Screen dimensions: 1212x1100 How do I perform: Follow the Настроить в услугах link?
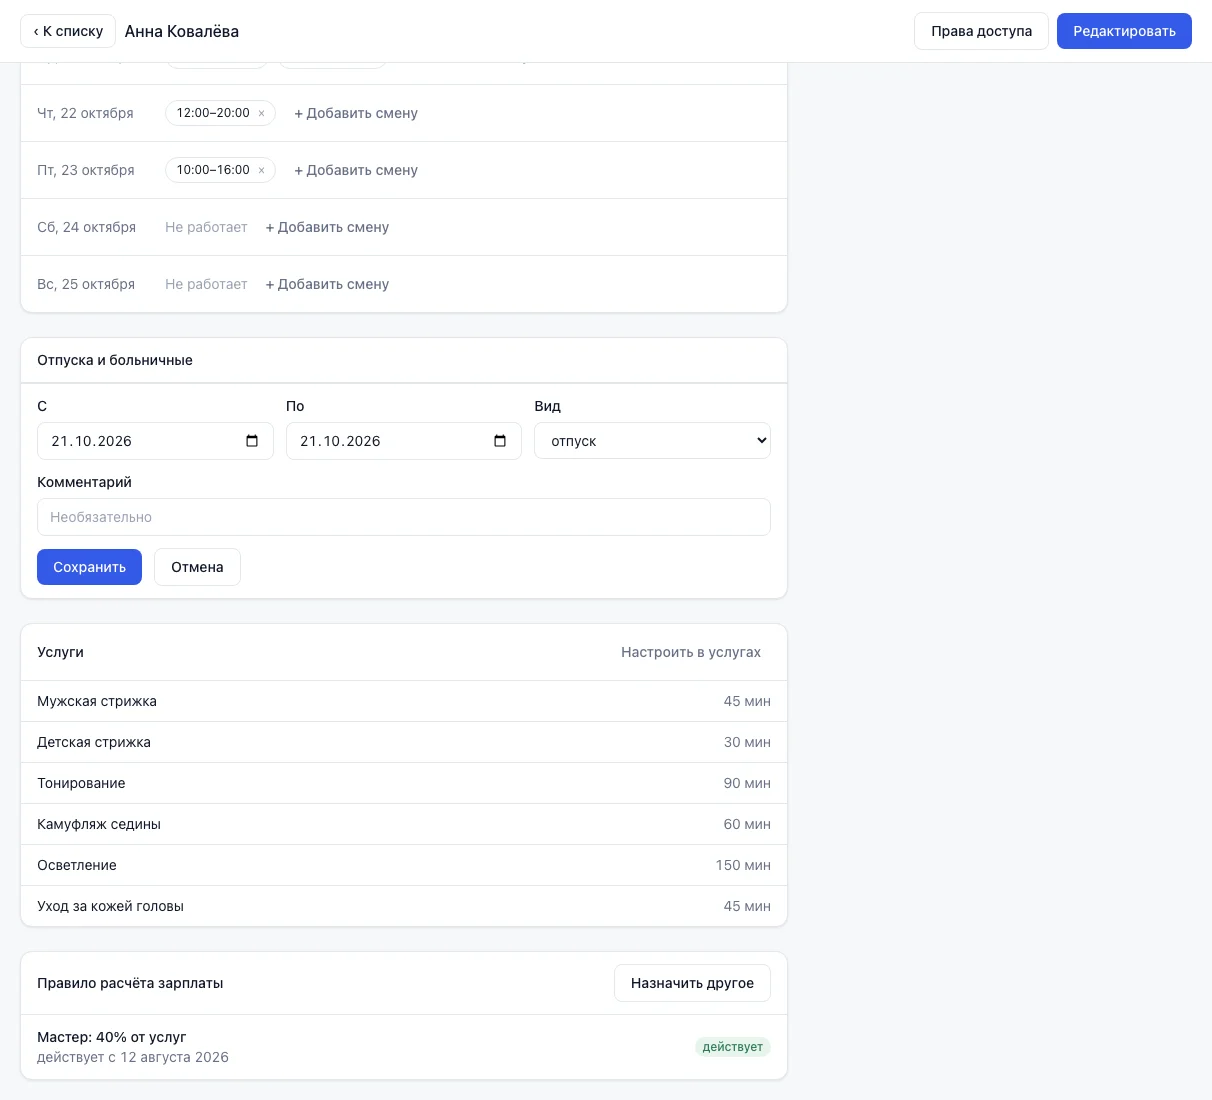[x=691, y=652]
